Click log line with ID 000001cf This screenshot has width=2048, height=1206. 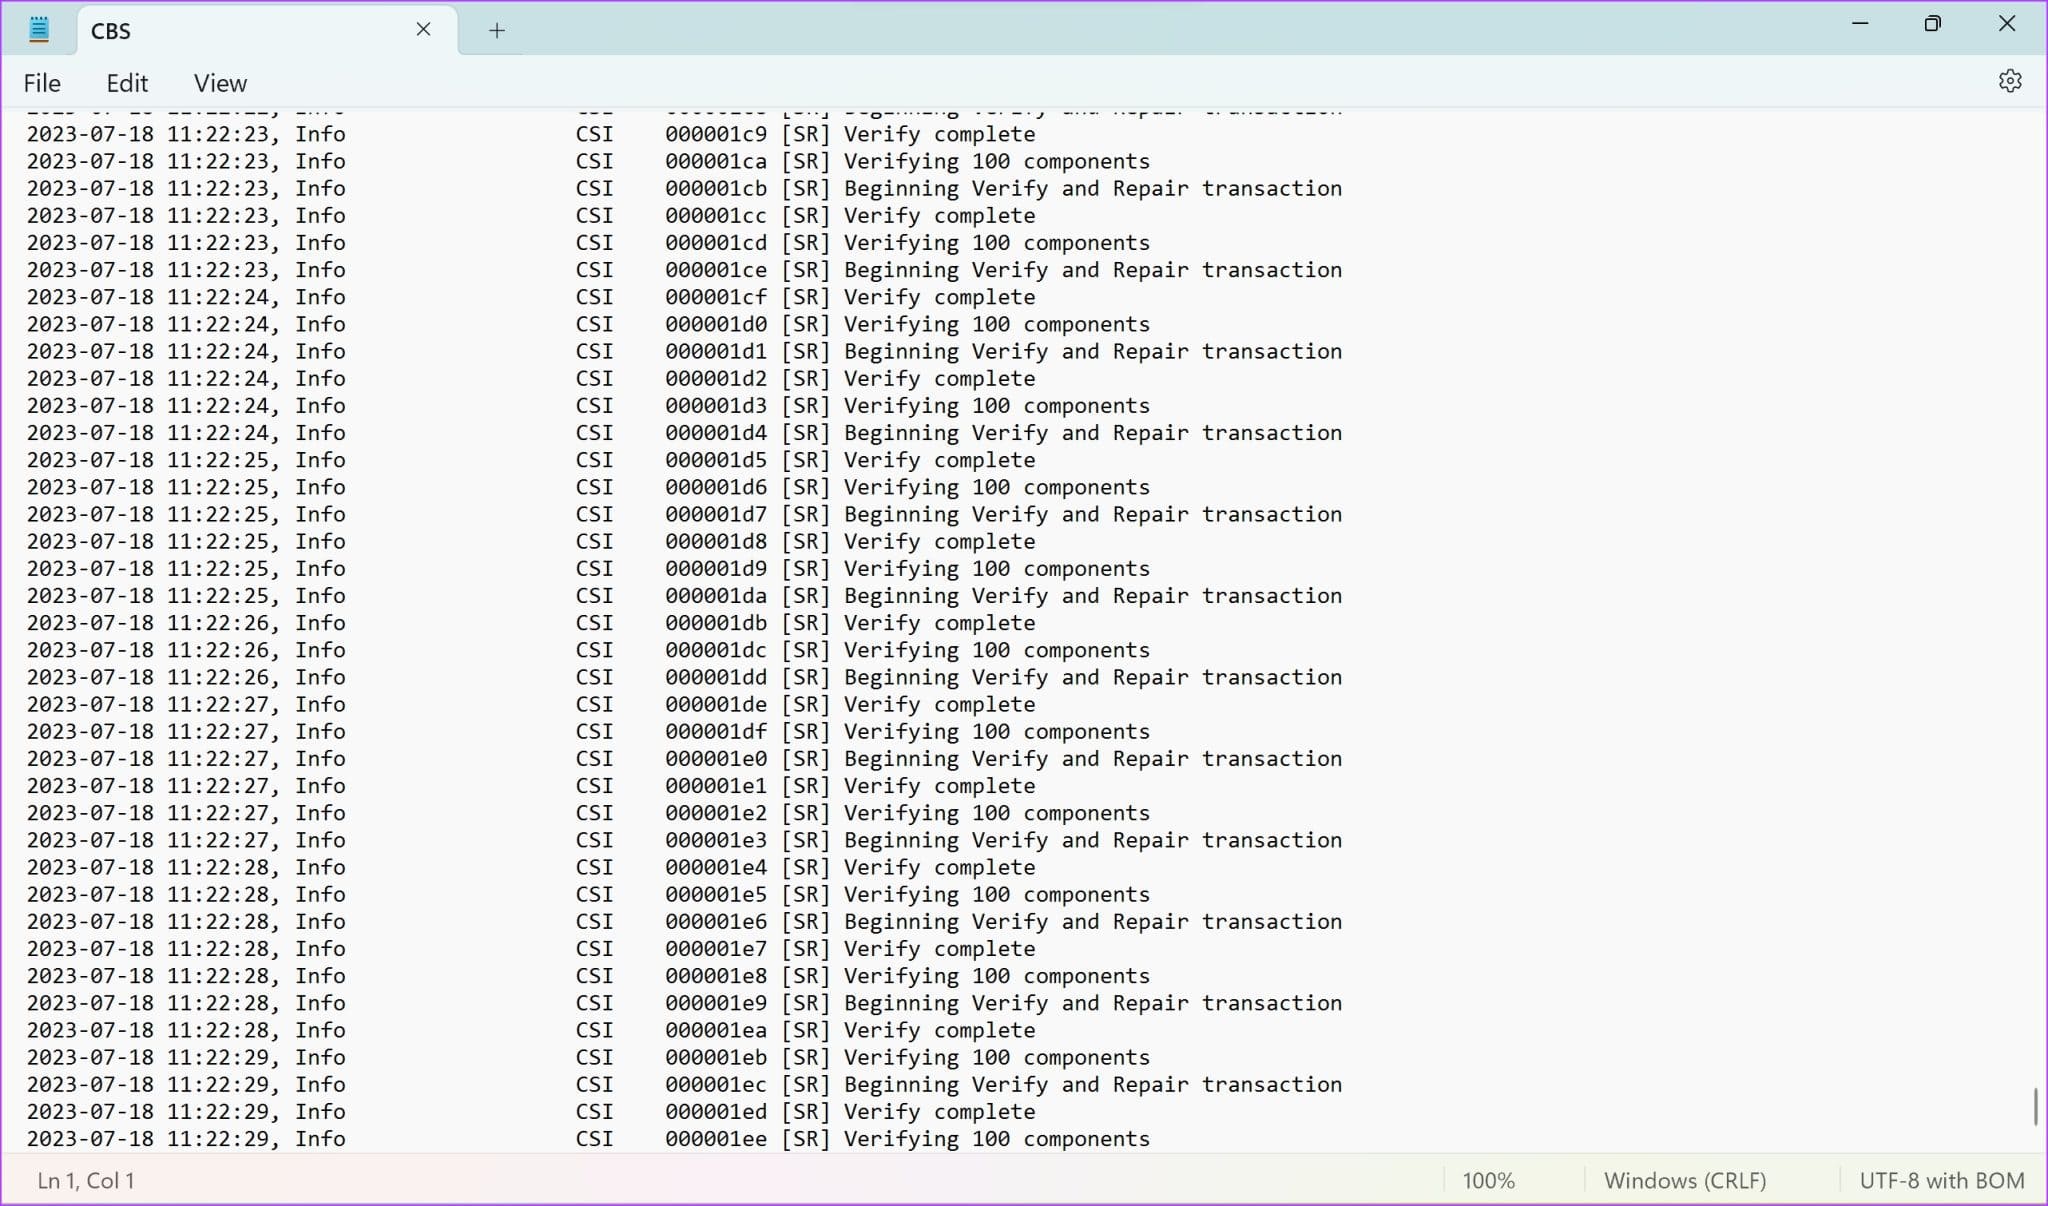click(x=531, y=297)
